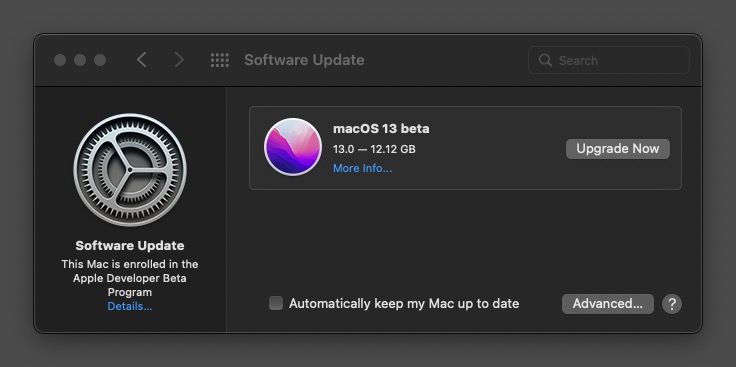Click the Software Update window title

(x=304, y=60)
